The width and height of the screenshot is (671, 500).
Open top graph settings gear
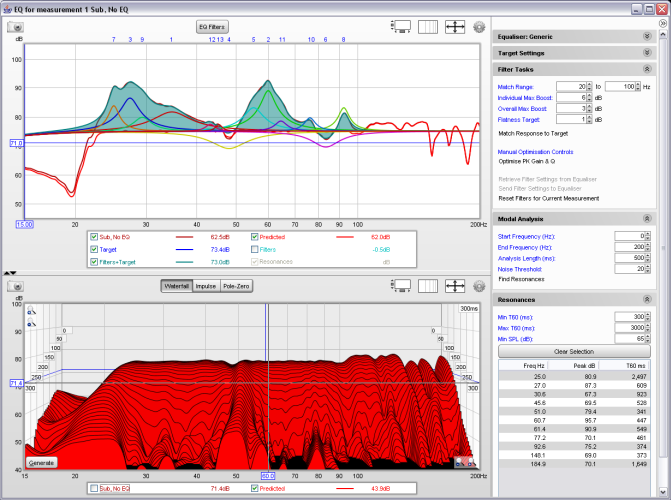[x=478, y=27]
